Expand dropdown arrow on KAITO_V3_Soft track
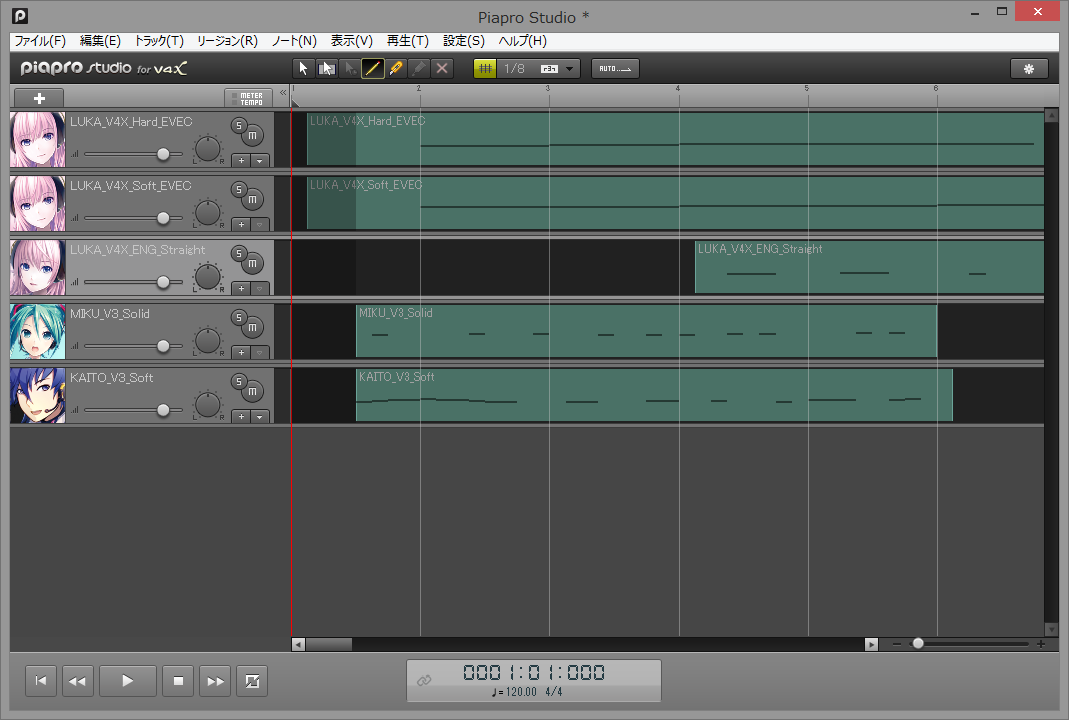Screen dimensions: 1069x720 [260, 417]
